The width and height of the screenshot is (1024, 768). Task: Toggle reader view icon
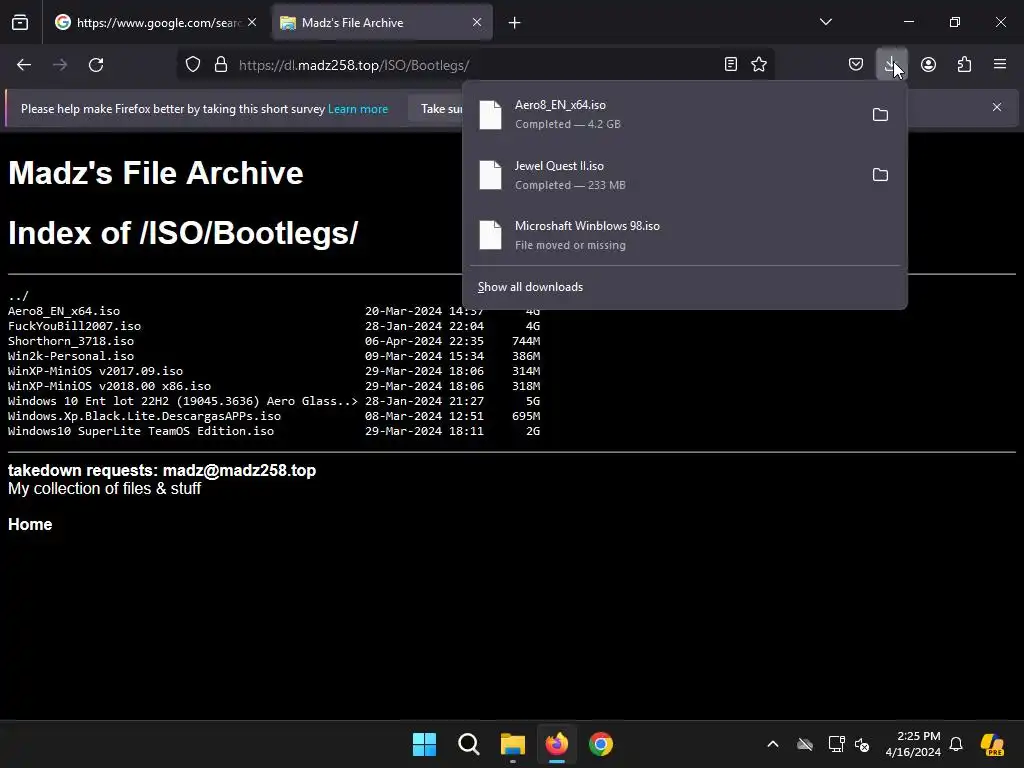pyautogui.click(x=731, y=65)
